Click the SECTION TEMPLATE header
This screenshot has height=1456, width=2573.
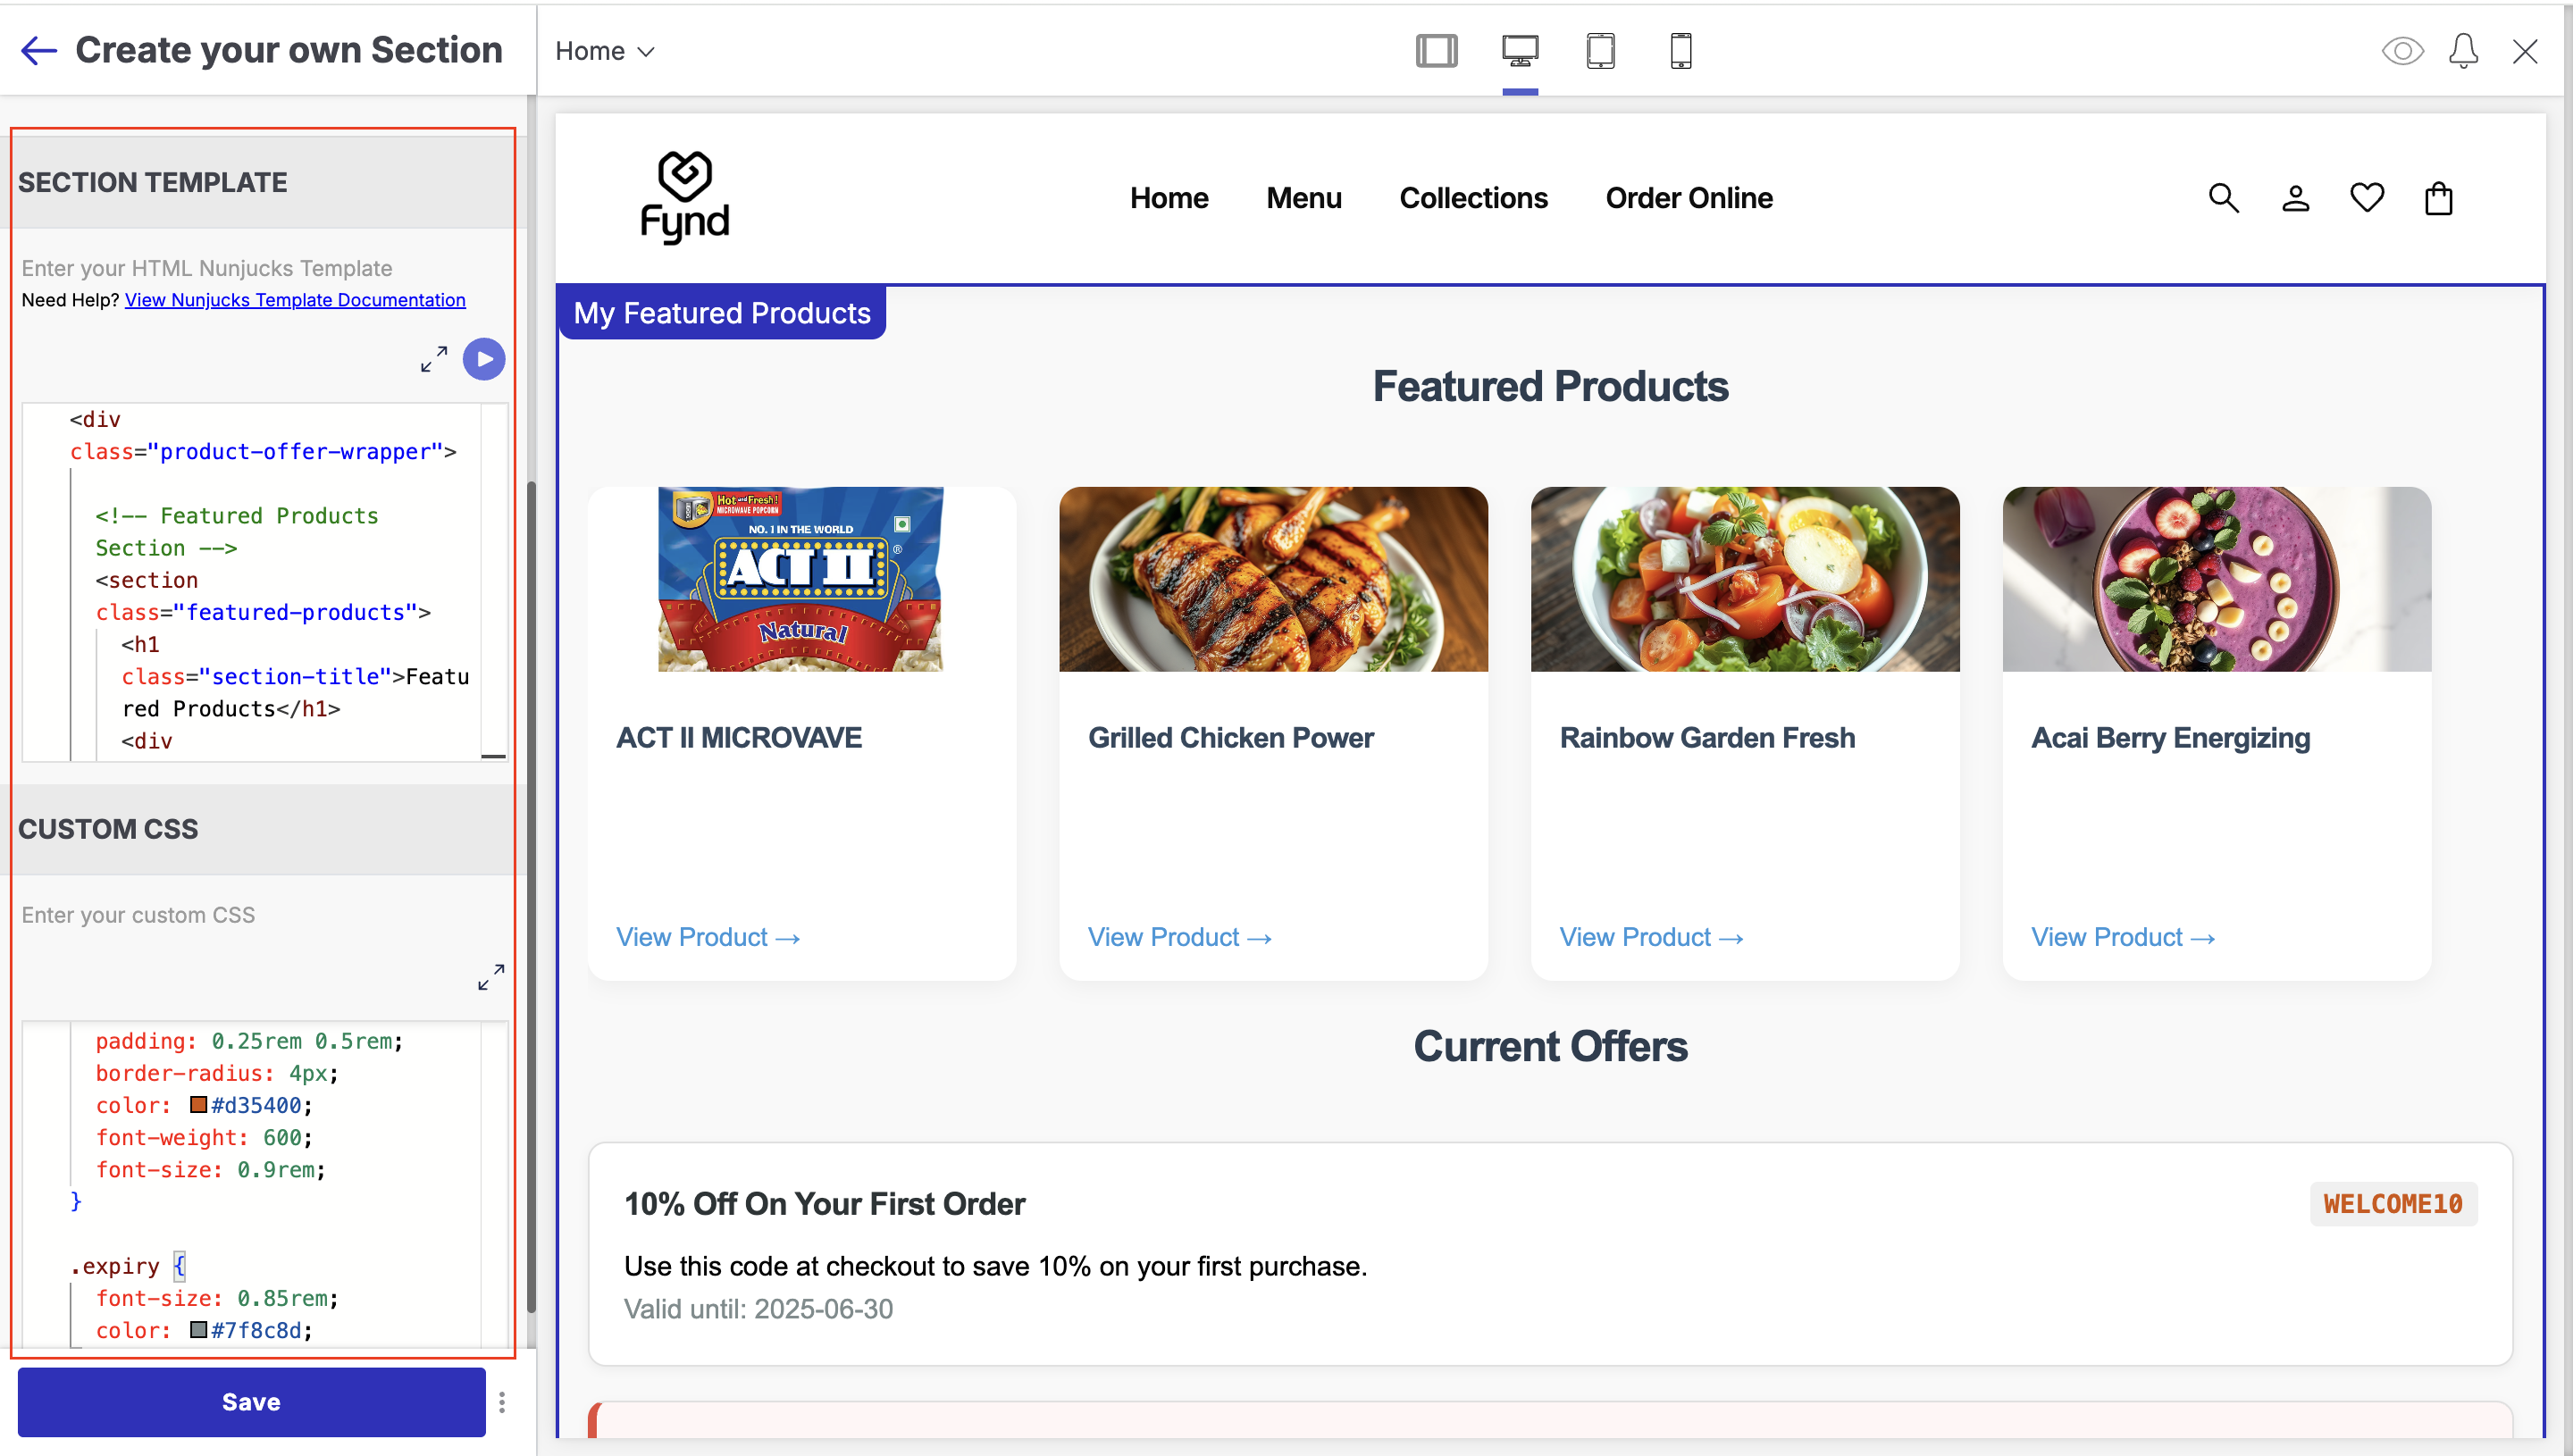262,182
